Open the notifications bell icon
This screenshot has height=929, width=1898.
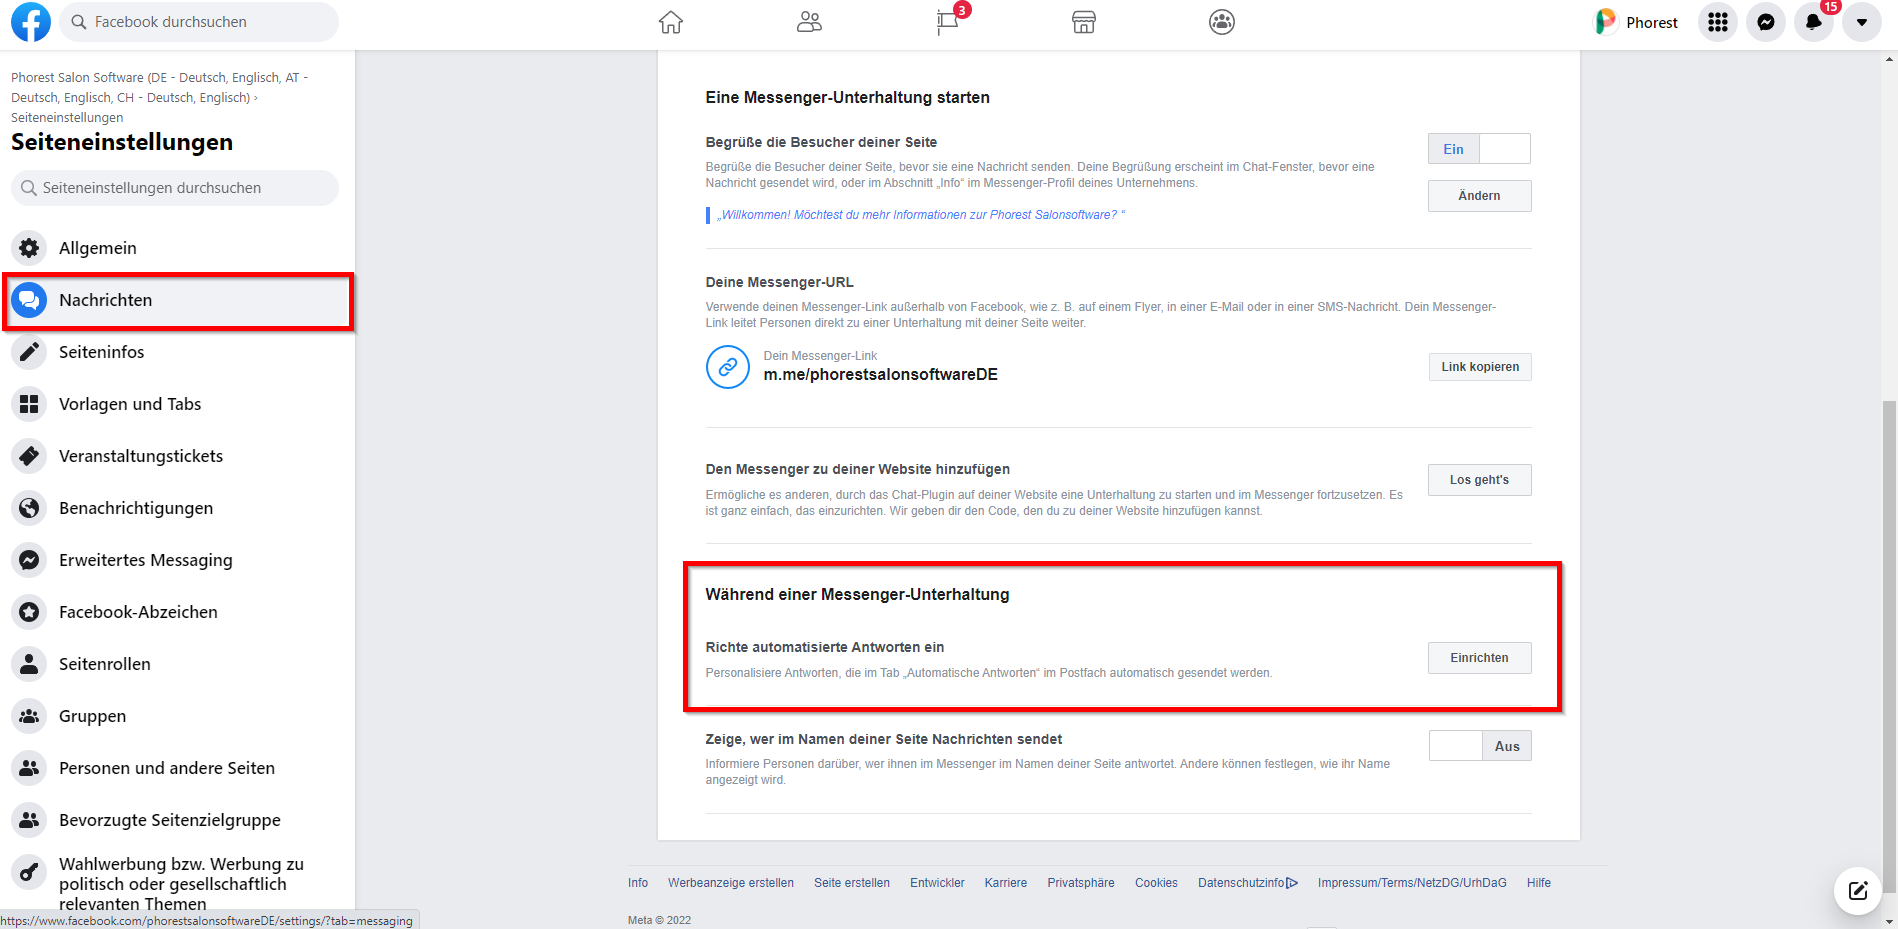1813,22
